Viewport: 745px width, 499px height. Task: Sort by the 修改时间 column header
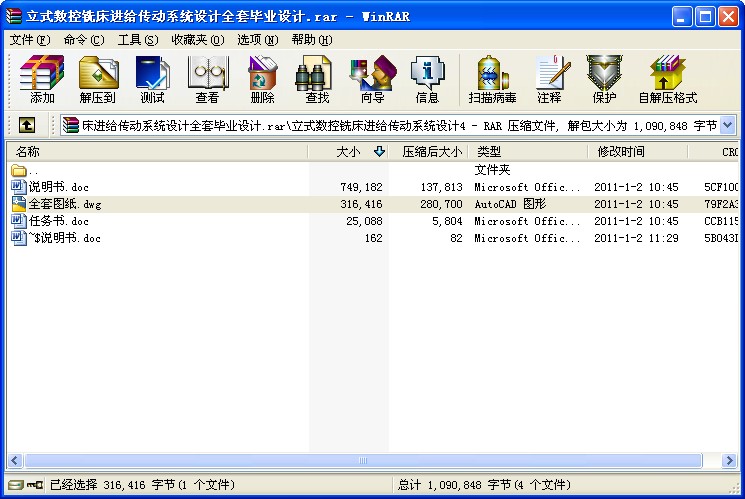pos(621,152)
